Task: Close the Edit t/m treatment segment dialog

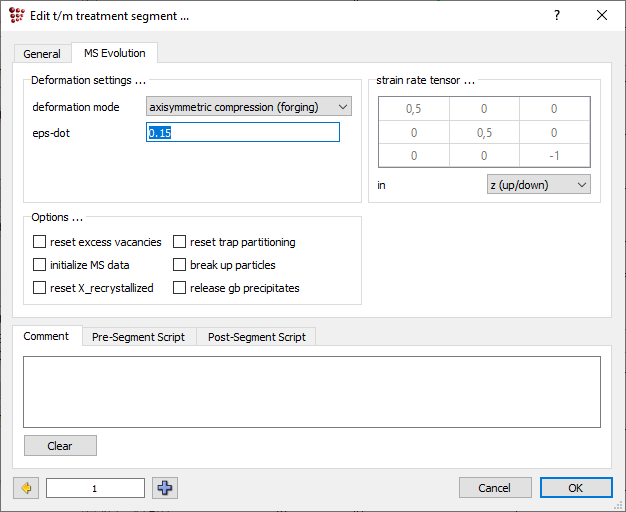Action: [601, 15]
